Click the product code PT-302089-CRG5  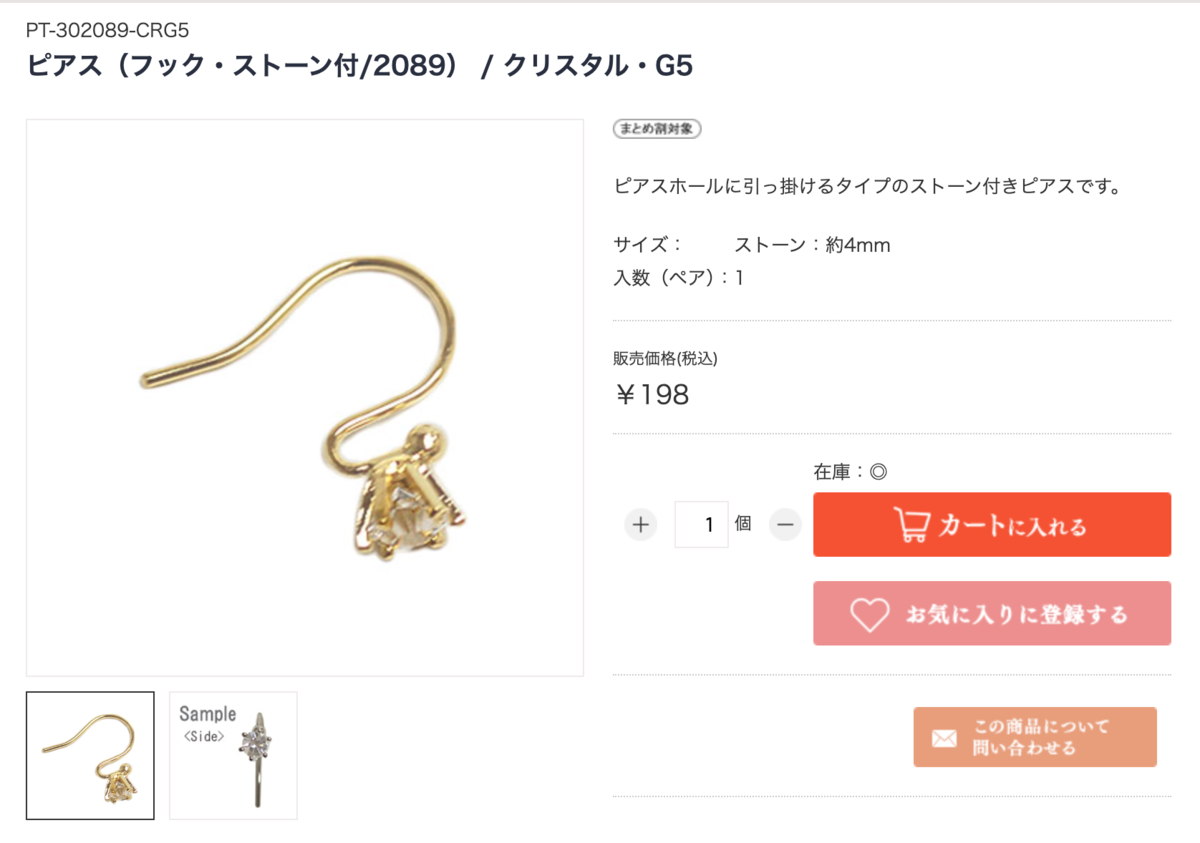107,29
